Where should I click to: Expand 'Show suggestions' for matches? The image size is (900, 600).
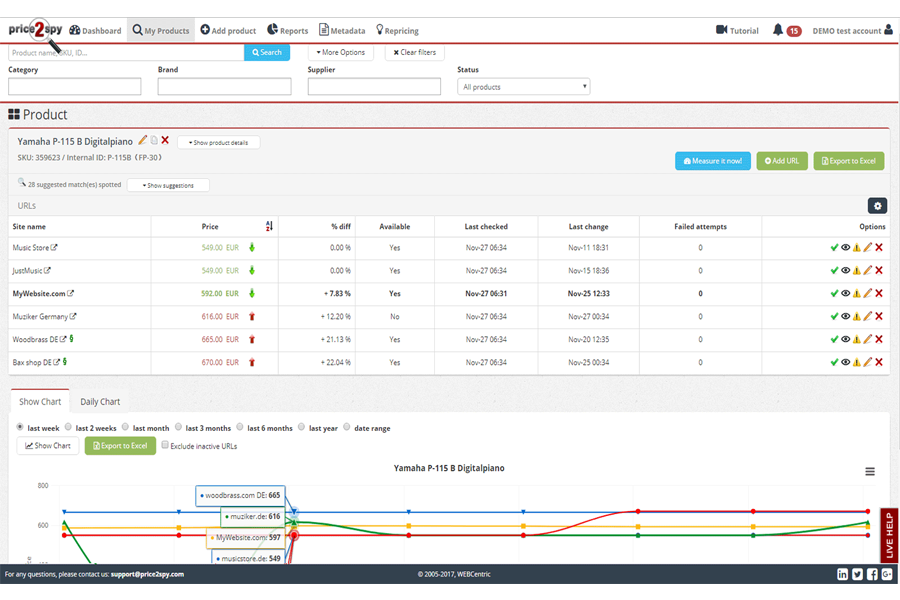pyautogui.click(x=168, y=185)
